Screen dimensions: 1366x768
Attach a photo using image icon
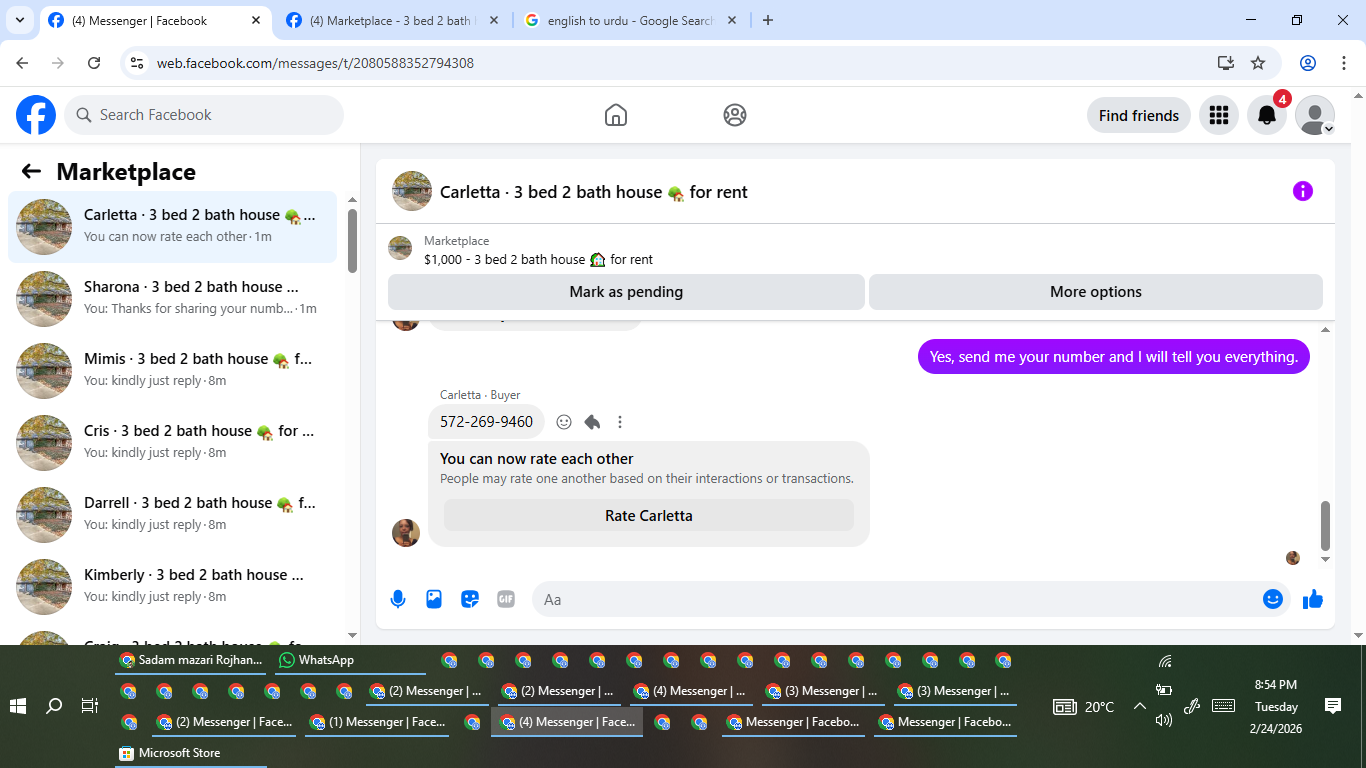point(434,599)
